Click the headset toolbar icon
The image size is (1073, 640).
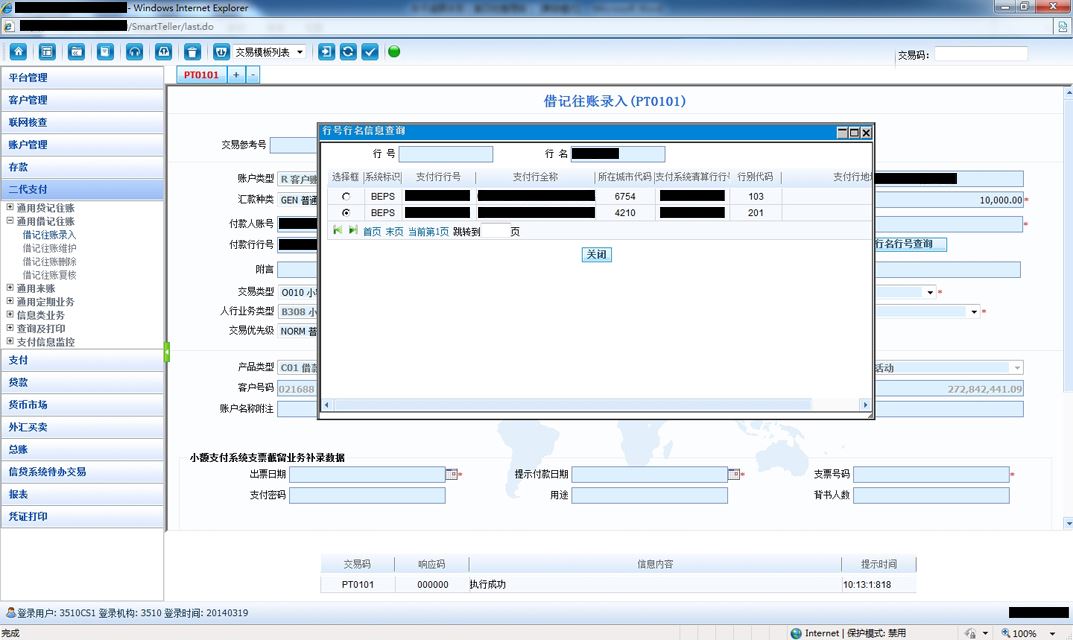point(134,52)
